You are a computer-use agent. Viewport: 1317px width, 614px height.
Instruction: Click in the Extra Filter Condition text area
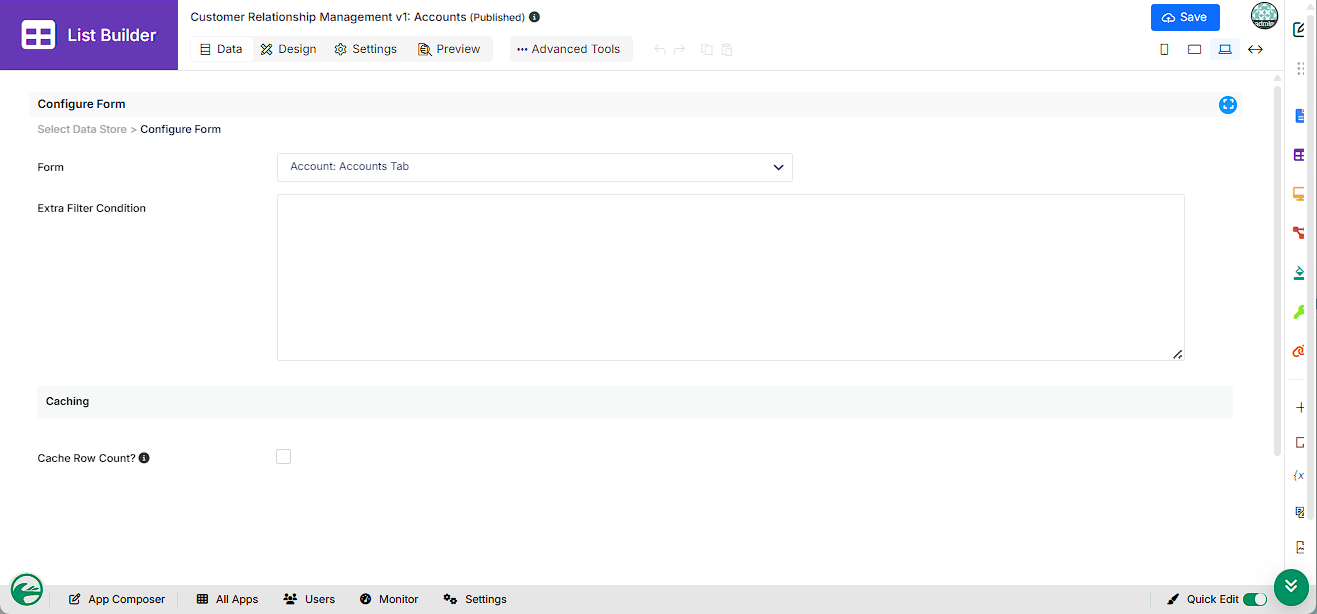point(731,277)
